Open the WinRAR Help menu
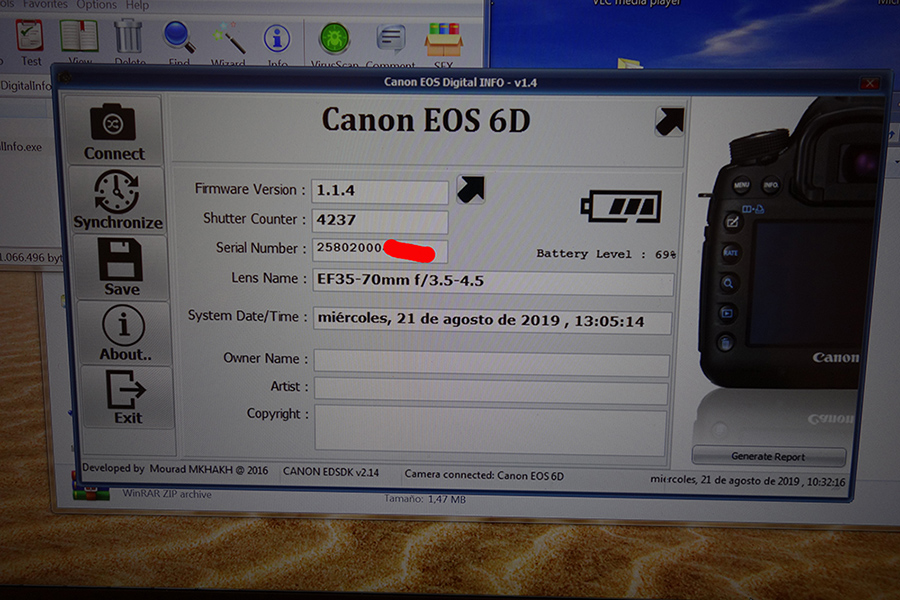 pos(137,5)
